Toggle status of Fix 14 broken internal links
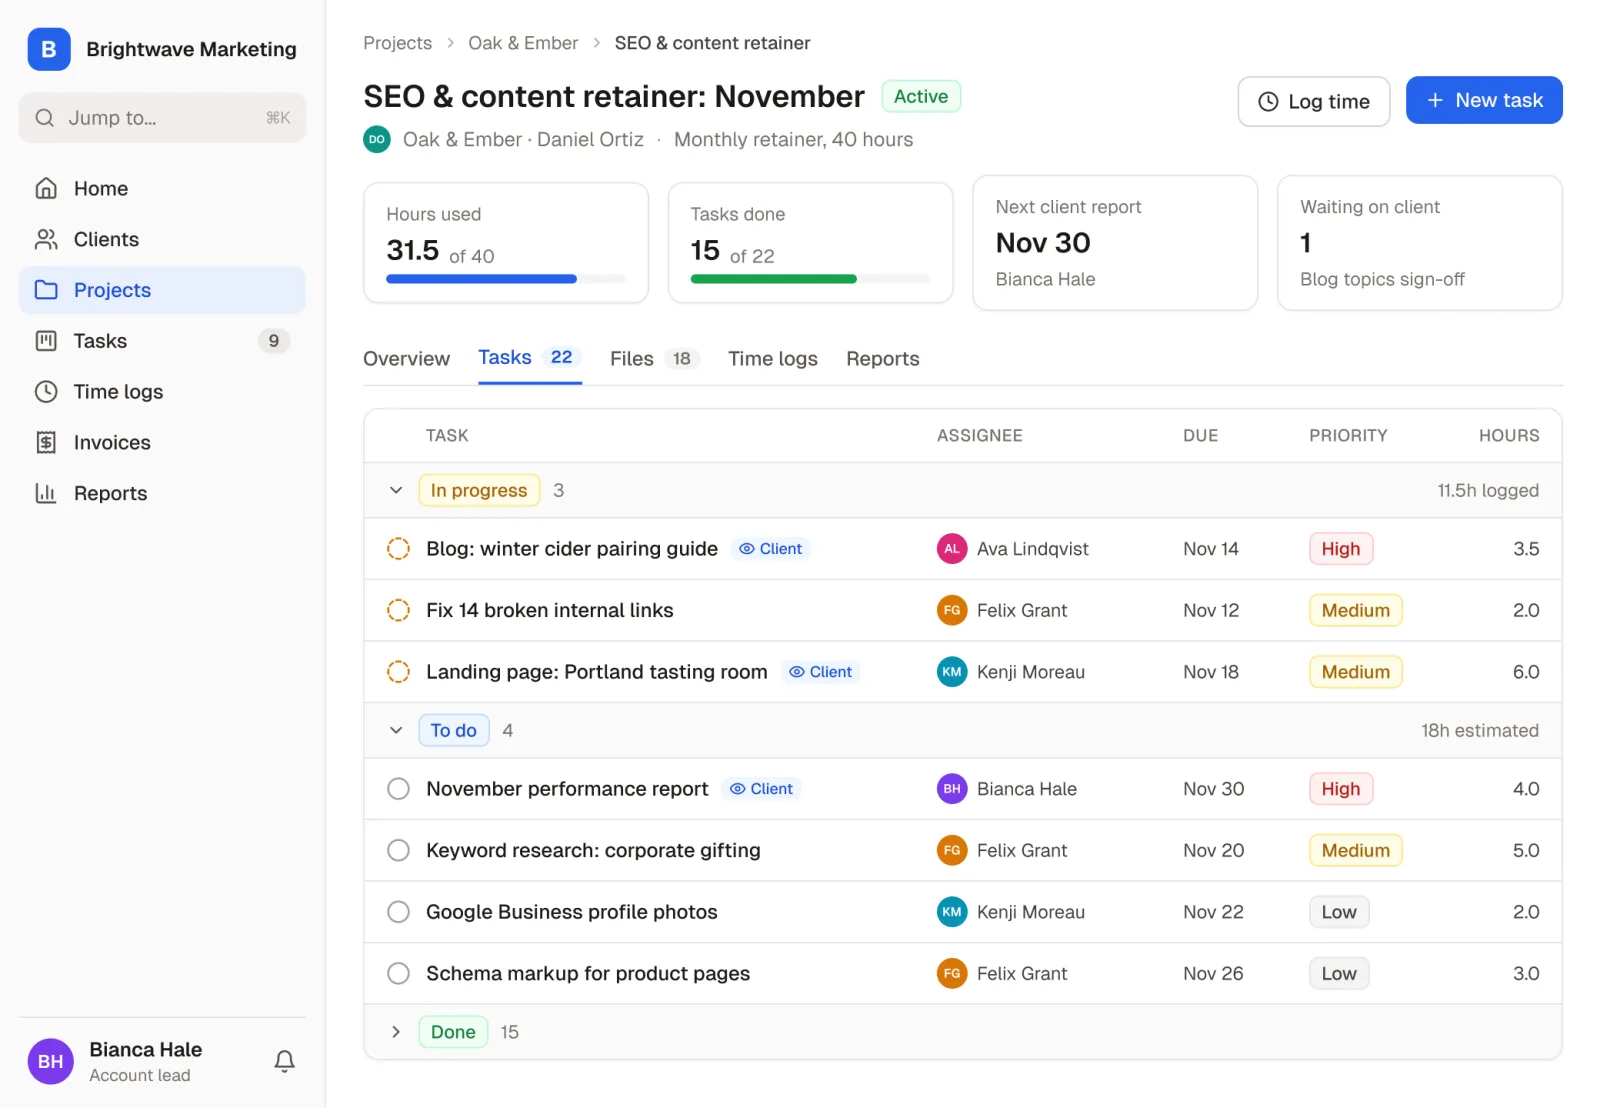 click(x=398, y=610)
